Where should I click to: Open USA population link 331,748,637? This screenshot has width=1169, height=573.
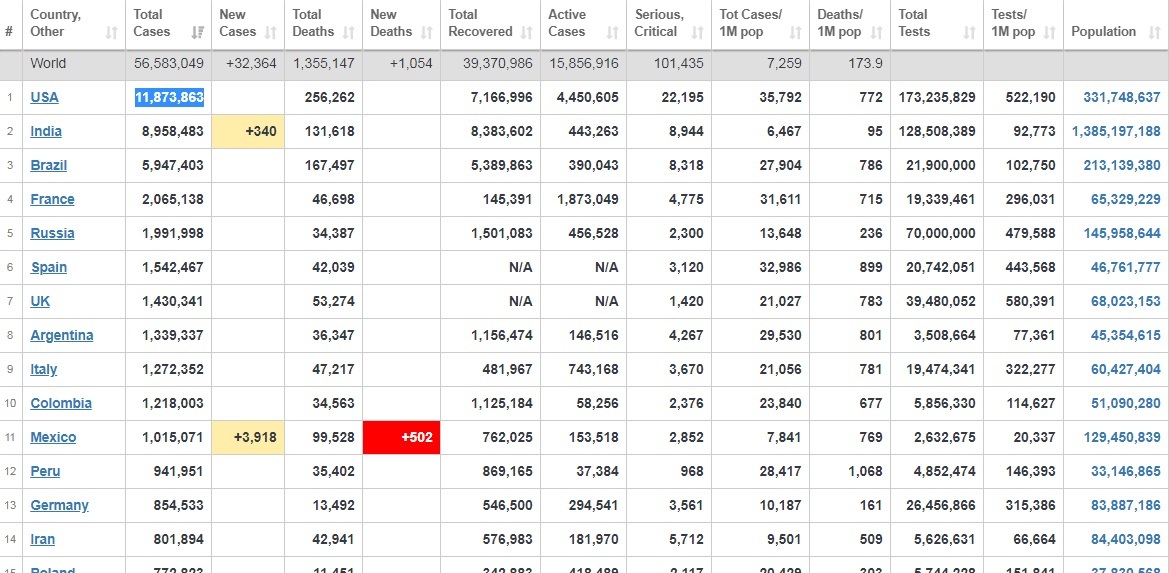(1121, 98)
